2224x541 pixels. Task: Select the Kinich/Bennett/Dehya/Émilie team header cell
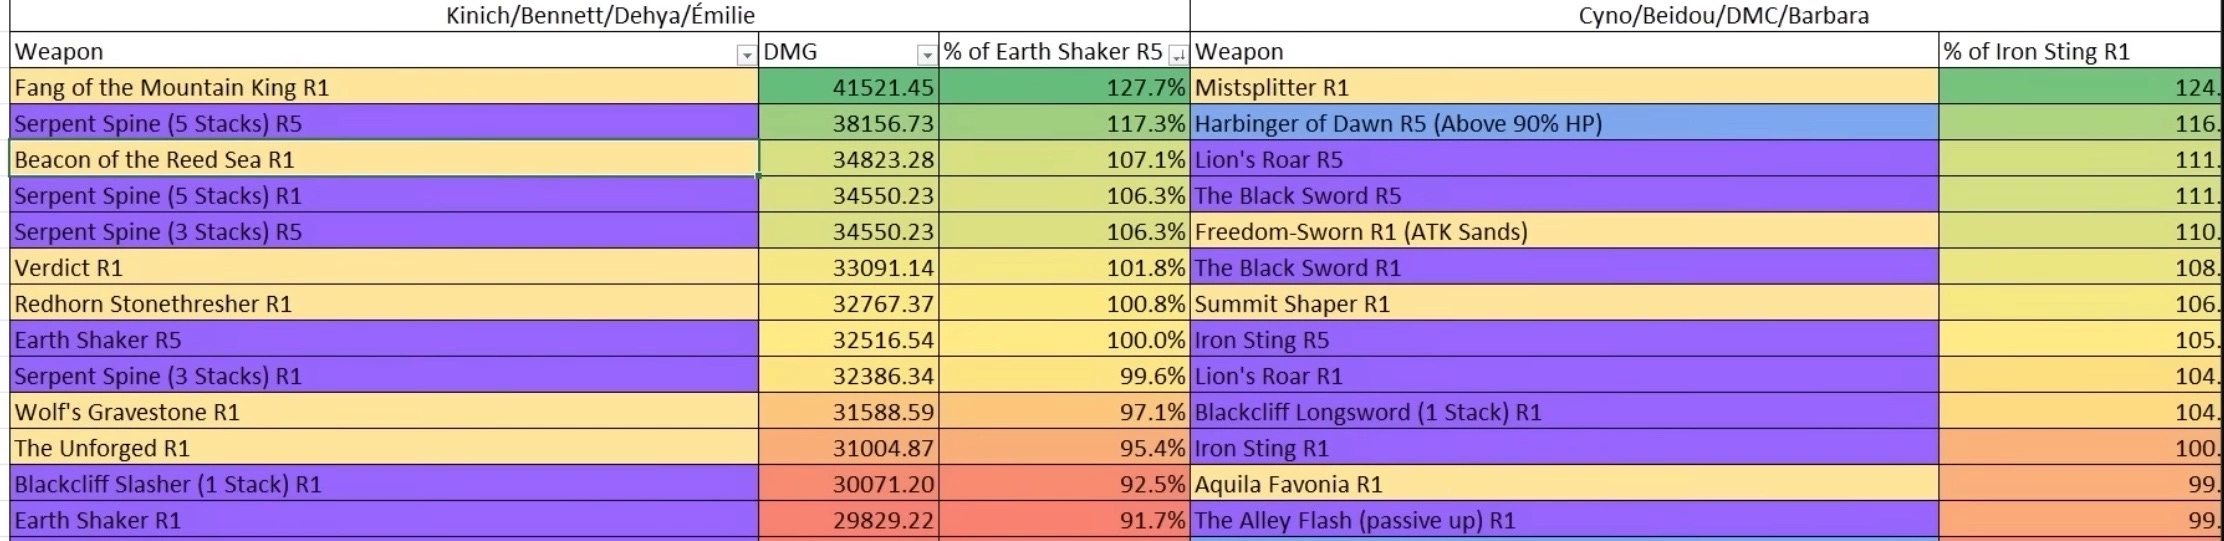click(x=600, y=15)
